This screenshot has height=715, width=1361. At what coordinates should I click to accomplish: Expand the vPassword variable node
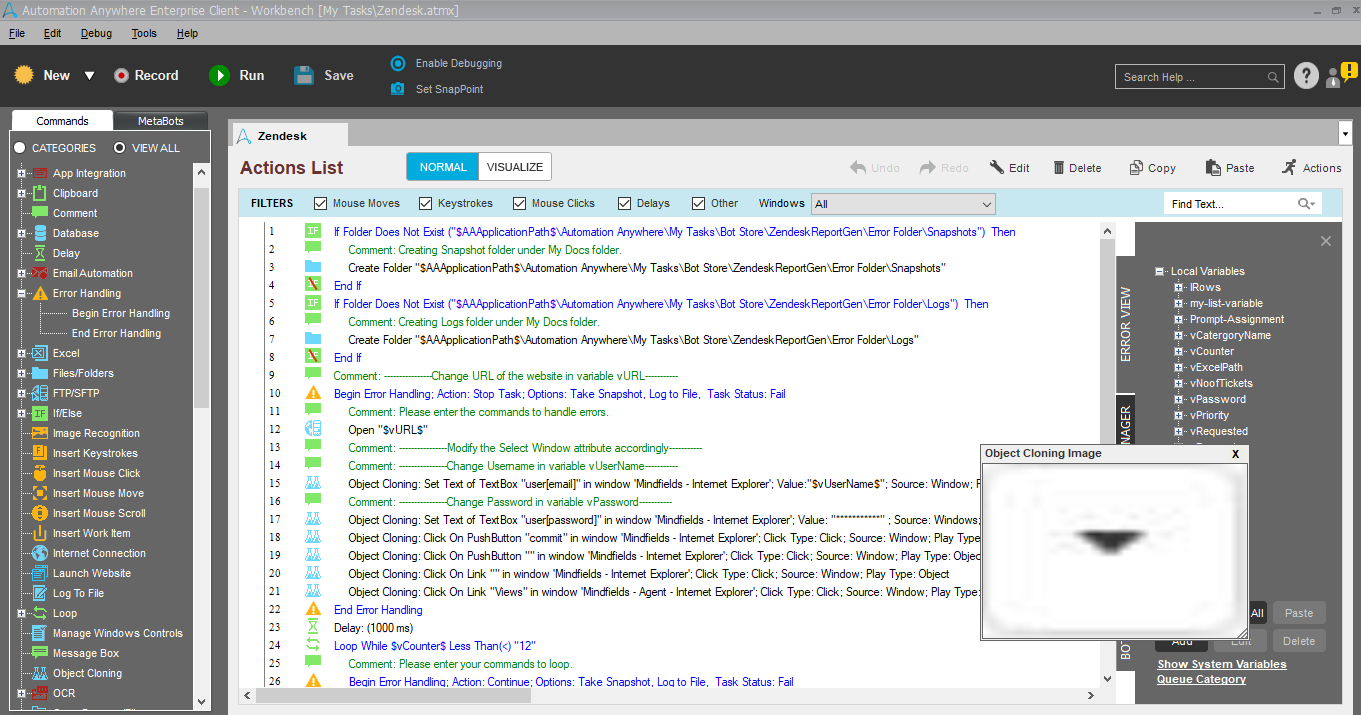coord(1179,399)
